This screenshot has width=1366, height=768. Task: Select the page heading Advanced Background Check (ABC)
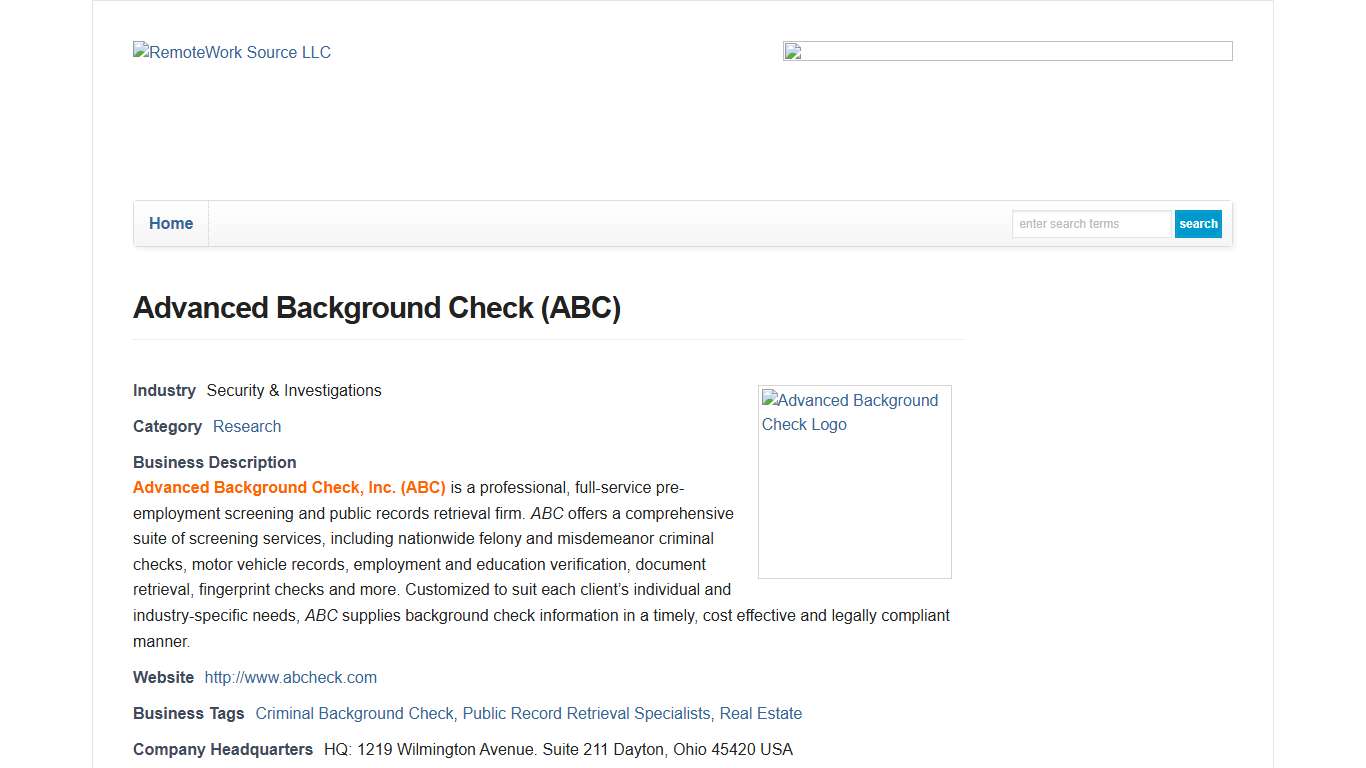(377, 307)
